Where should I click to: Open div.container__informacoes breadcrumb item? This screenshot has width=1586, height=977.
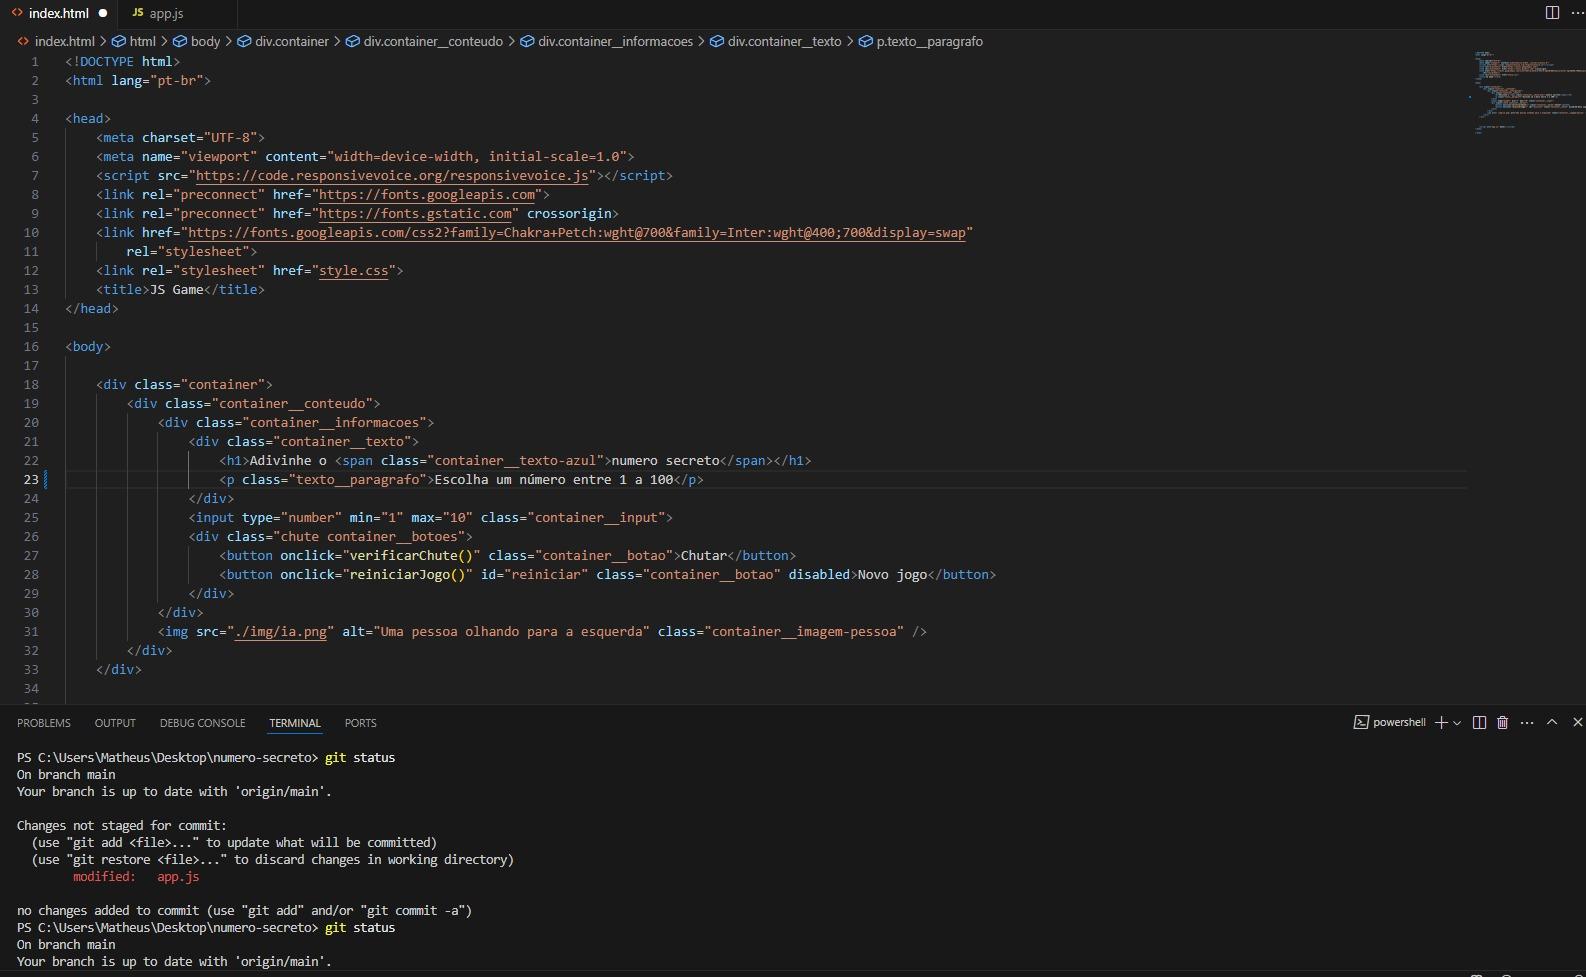606,41
